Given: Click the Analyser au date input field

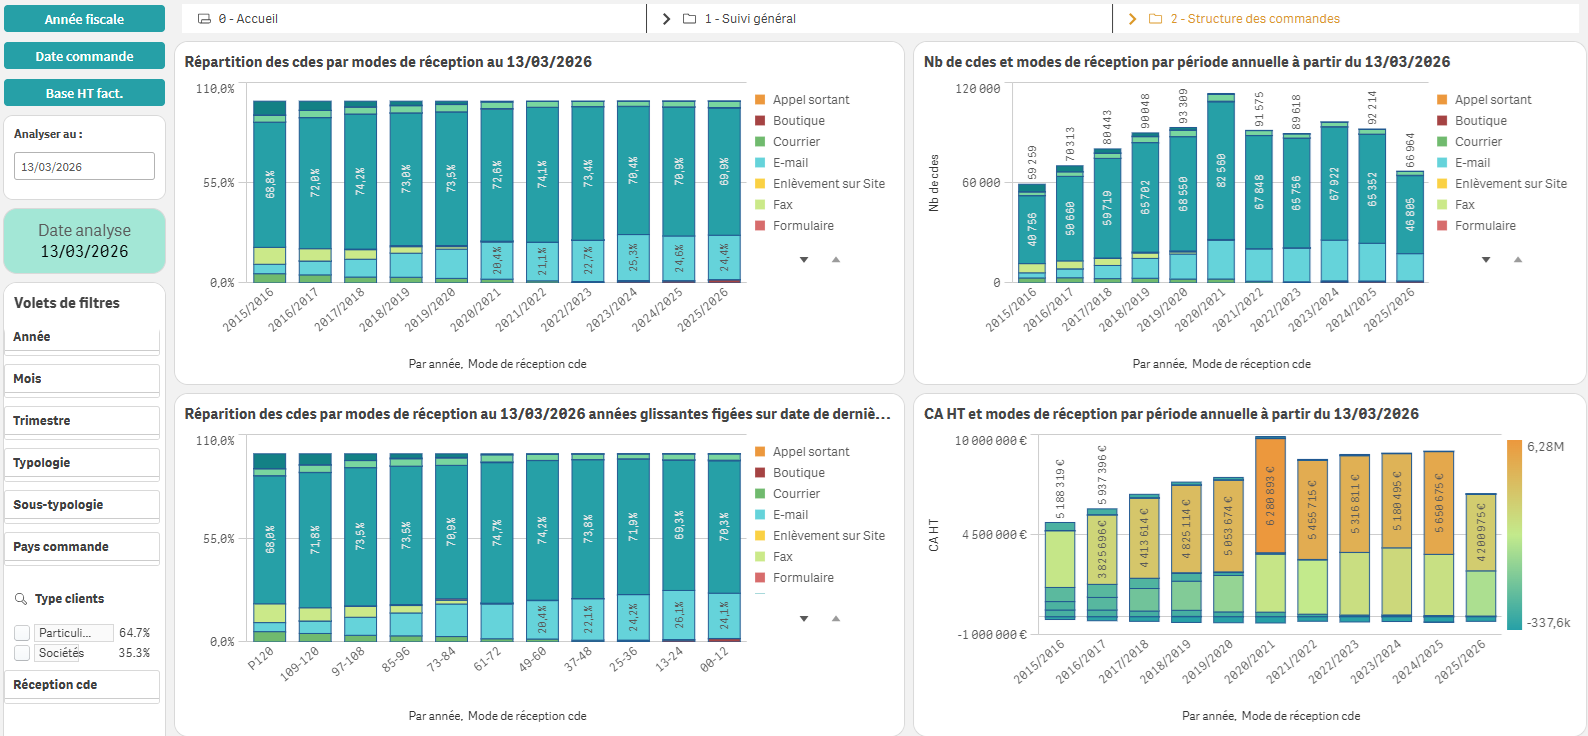Looking at the screenshot, I should [84, 167].
